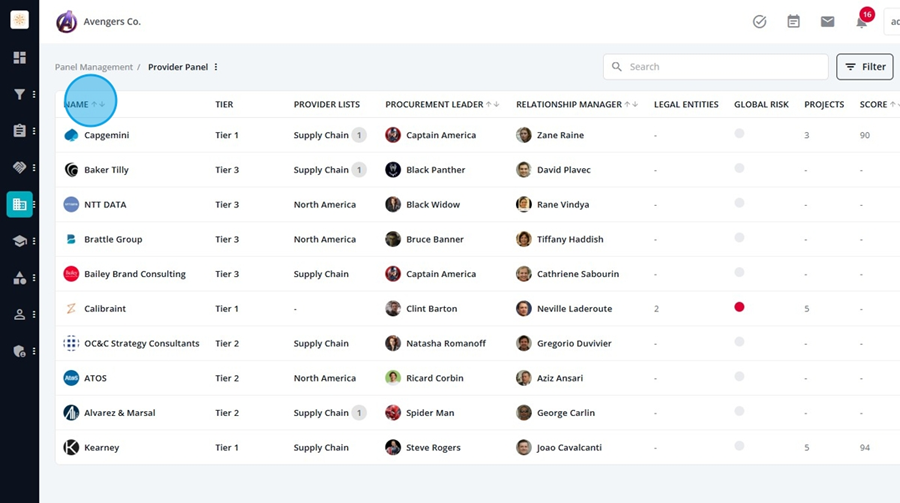Click into the Search field

[716, 67]
